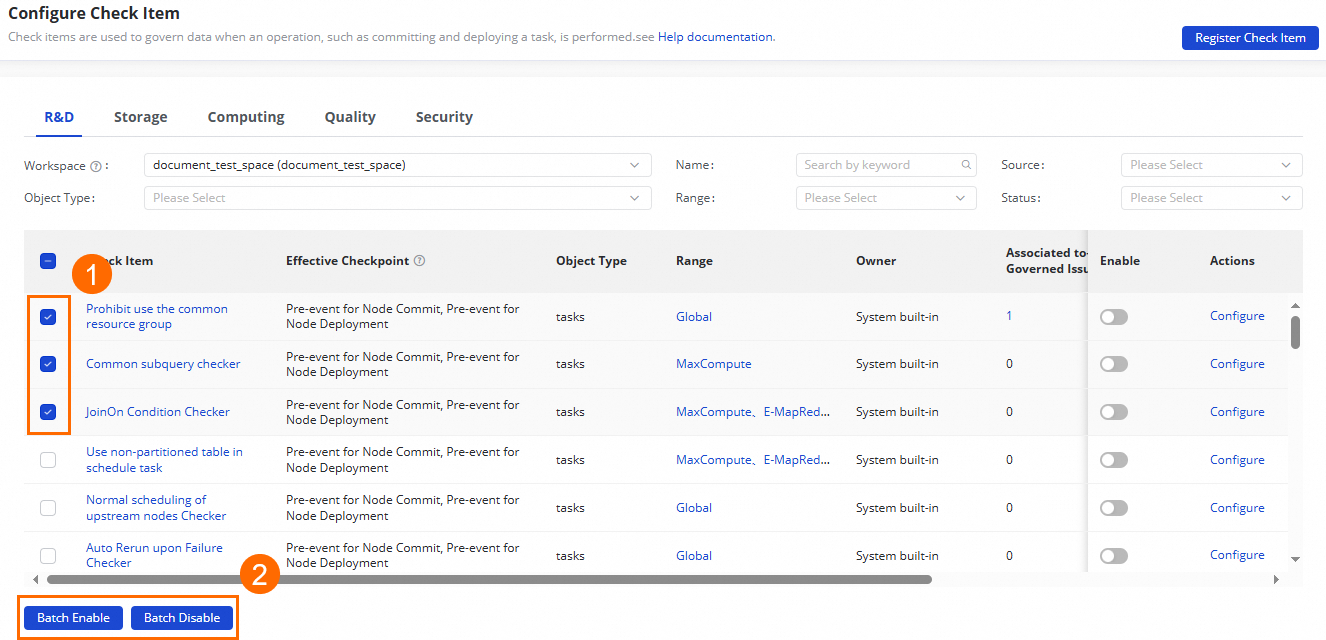
Task: Open the Workspace dropdown
Action: 398,165
